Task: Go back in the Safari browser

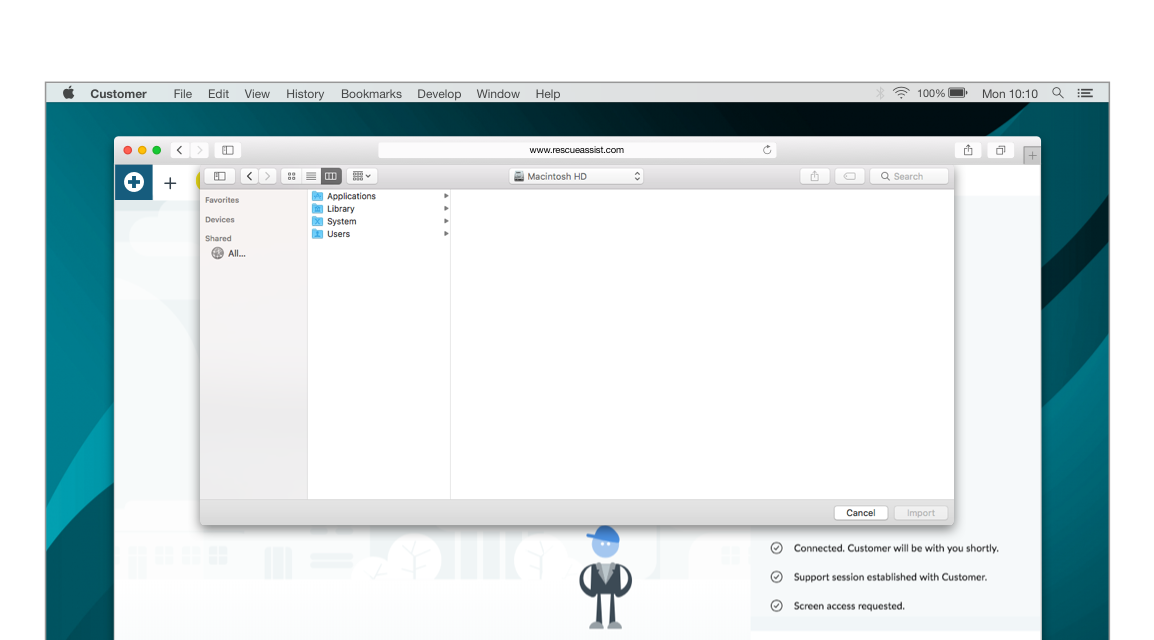Action: pyautogui.click(x=179, y=150)
